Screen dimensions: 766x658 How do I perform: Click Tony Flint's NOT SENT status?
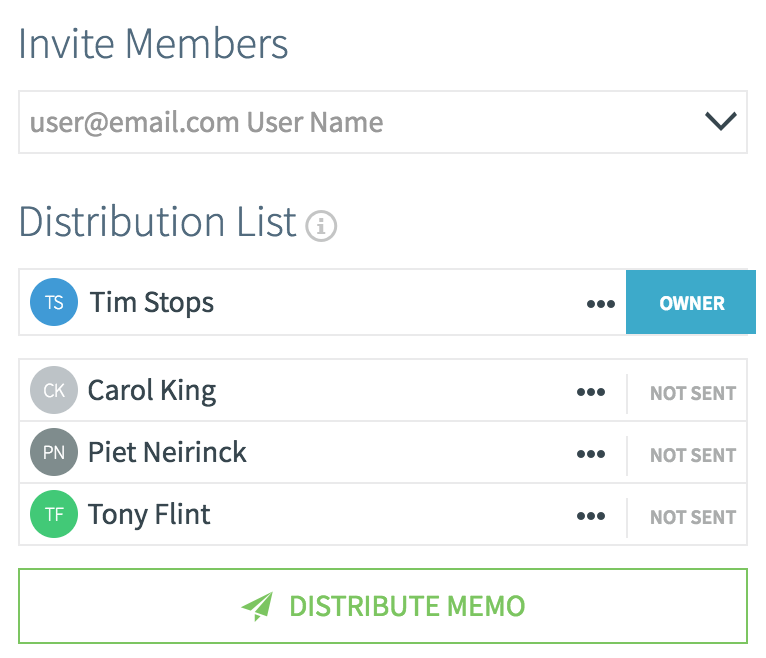tap(693, 517)
